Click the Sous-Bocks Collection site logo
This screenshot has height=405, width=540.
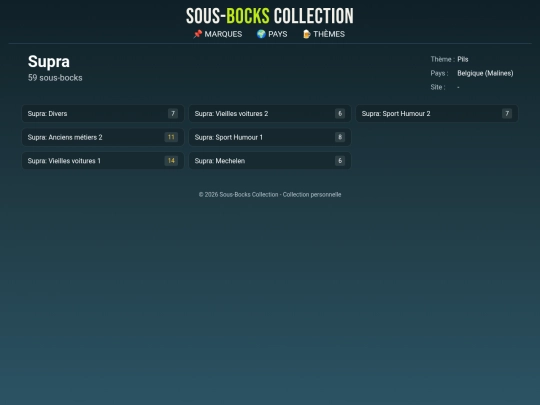[x=270, y=16]
